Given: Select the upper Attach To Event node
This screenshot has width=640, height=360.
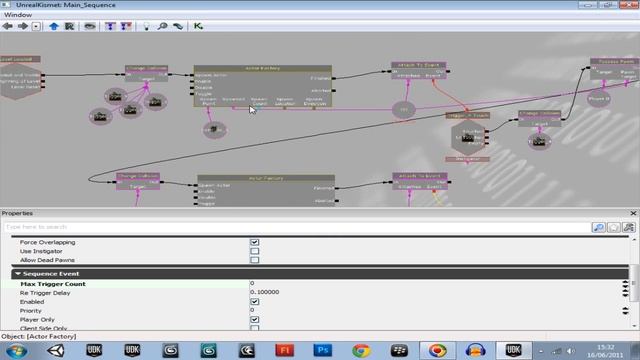Looking at the screenshot, I should tap(419, 70).
